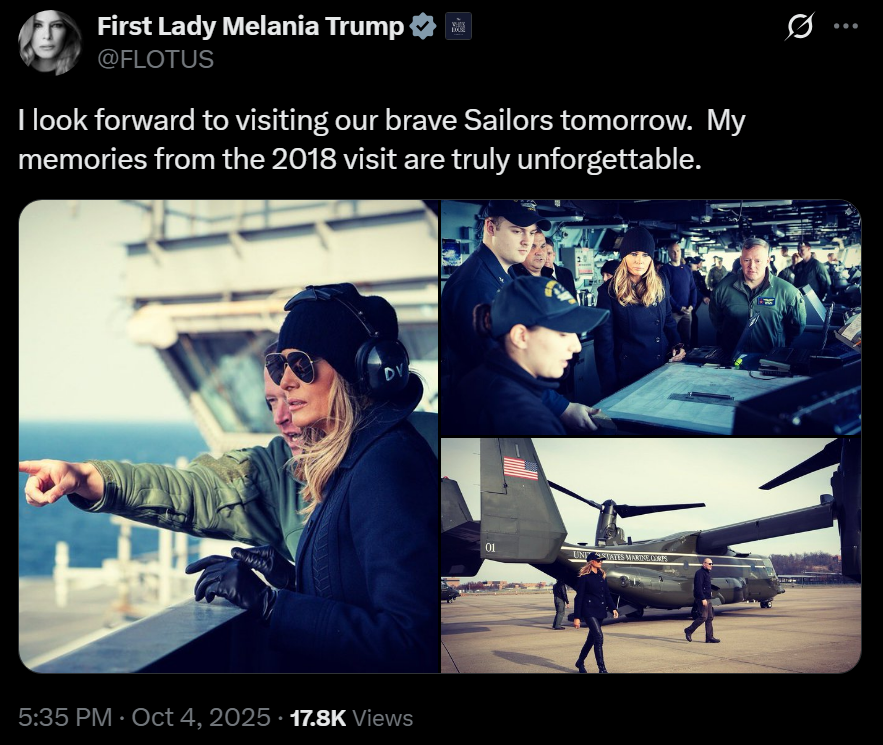Open the top-right ship bridge photo
This screenshot has height=745, width=883.
click(651, 316)
